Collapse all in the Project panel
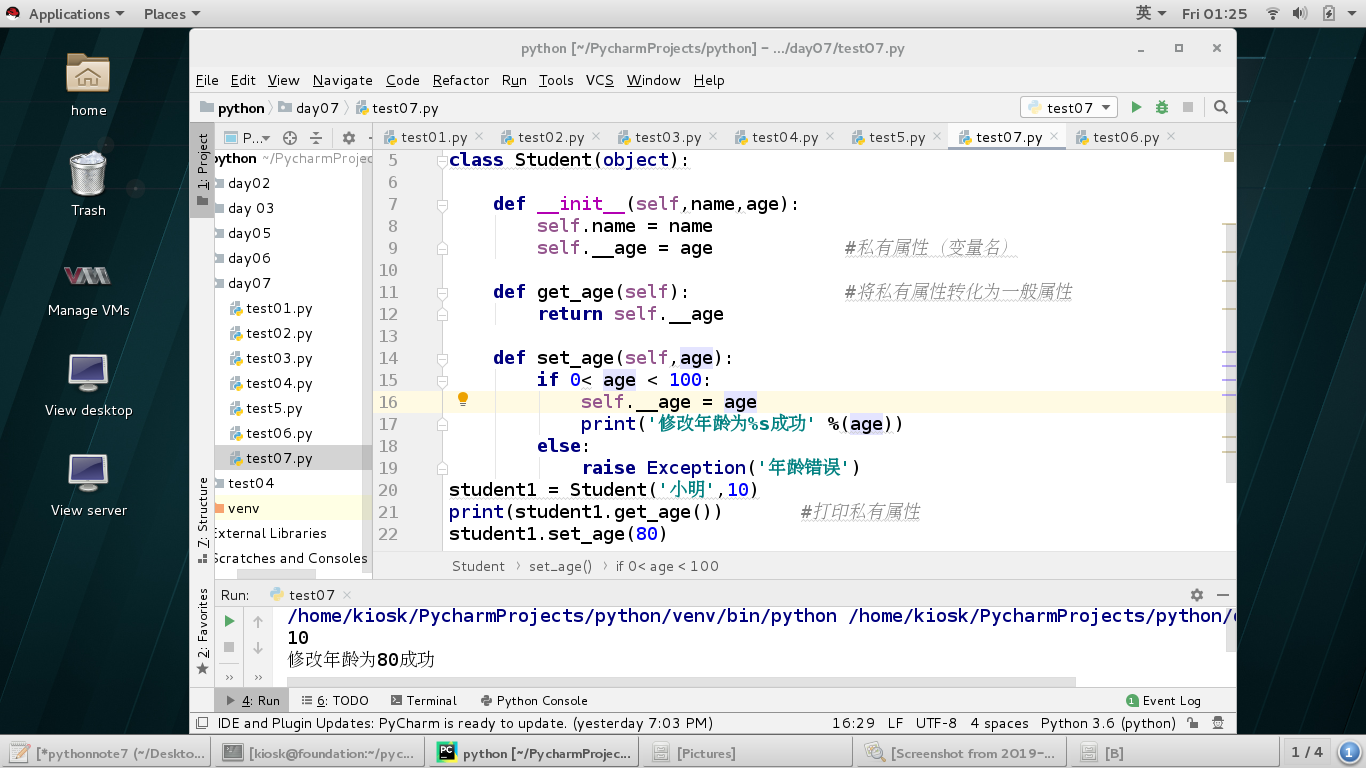1366x768 pixels. (x=316, y=138)
